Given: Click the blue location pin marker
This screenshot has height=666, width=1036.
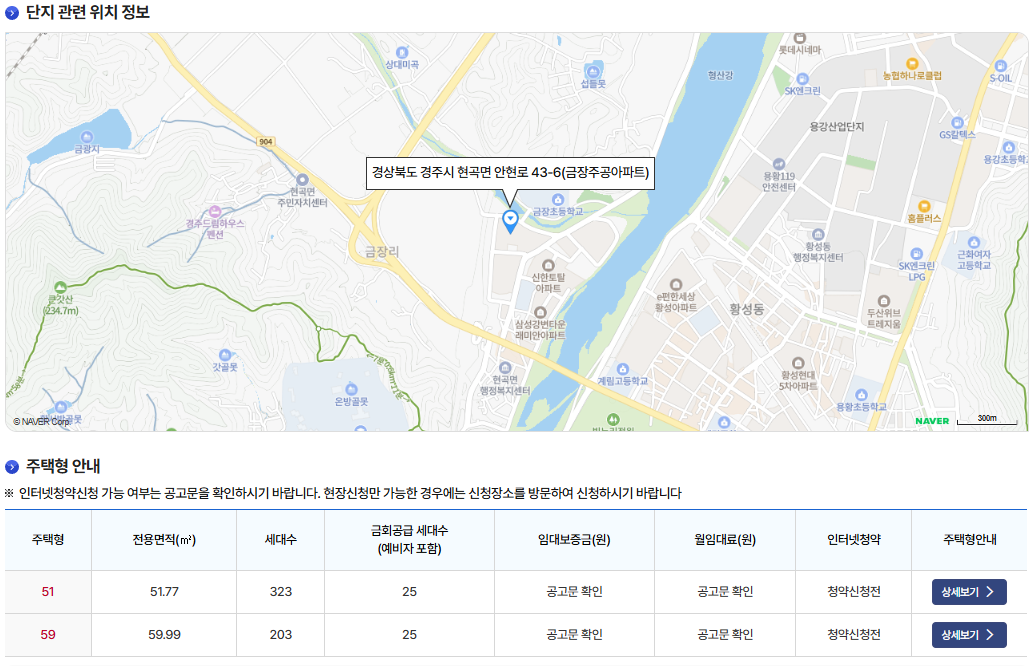Looking at the screenshot, I should tap(510, 221).
